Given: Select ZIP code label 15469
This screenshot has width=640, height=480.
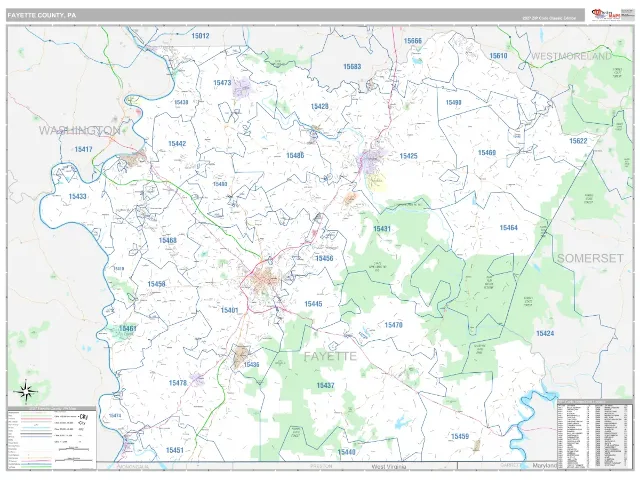Looking at the screenshot, I should [x=487, y=153].
